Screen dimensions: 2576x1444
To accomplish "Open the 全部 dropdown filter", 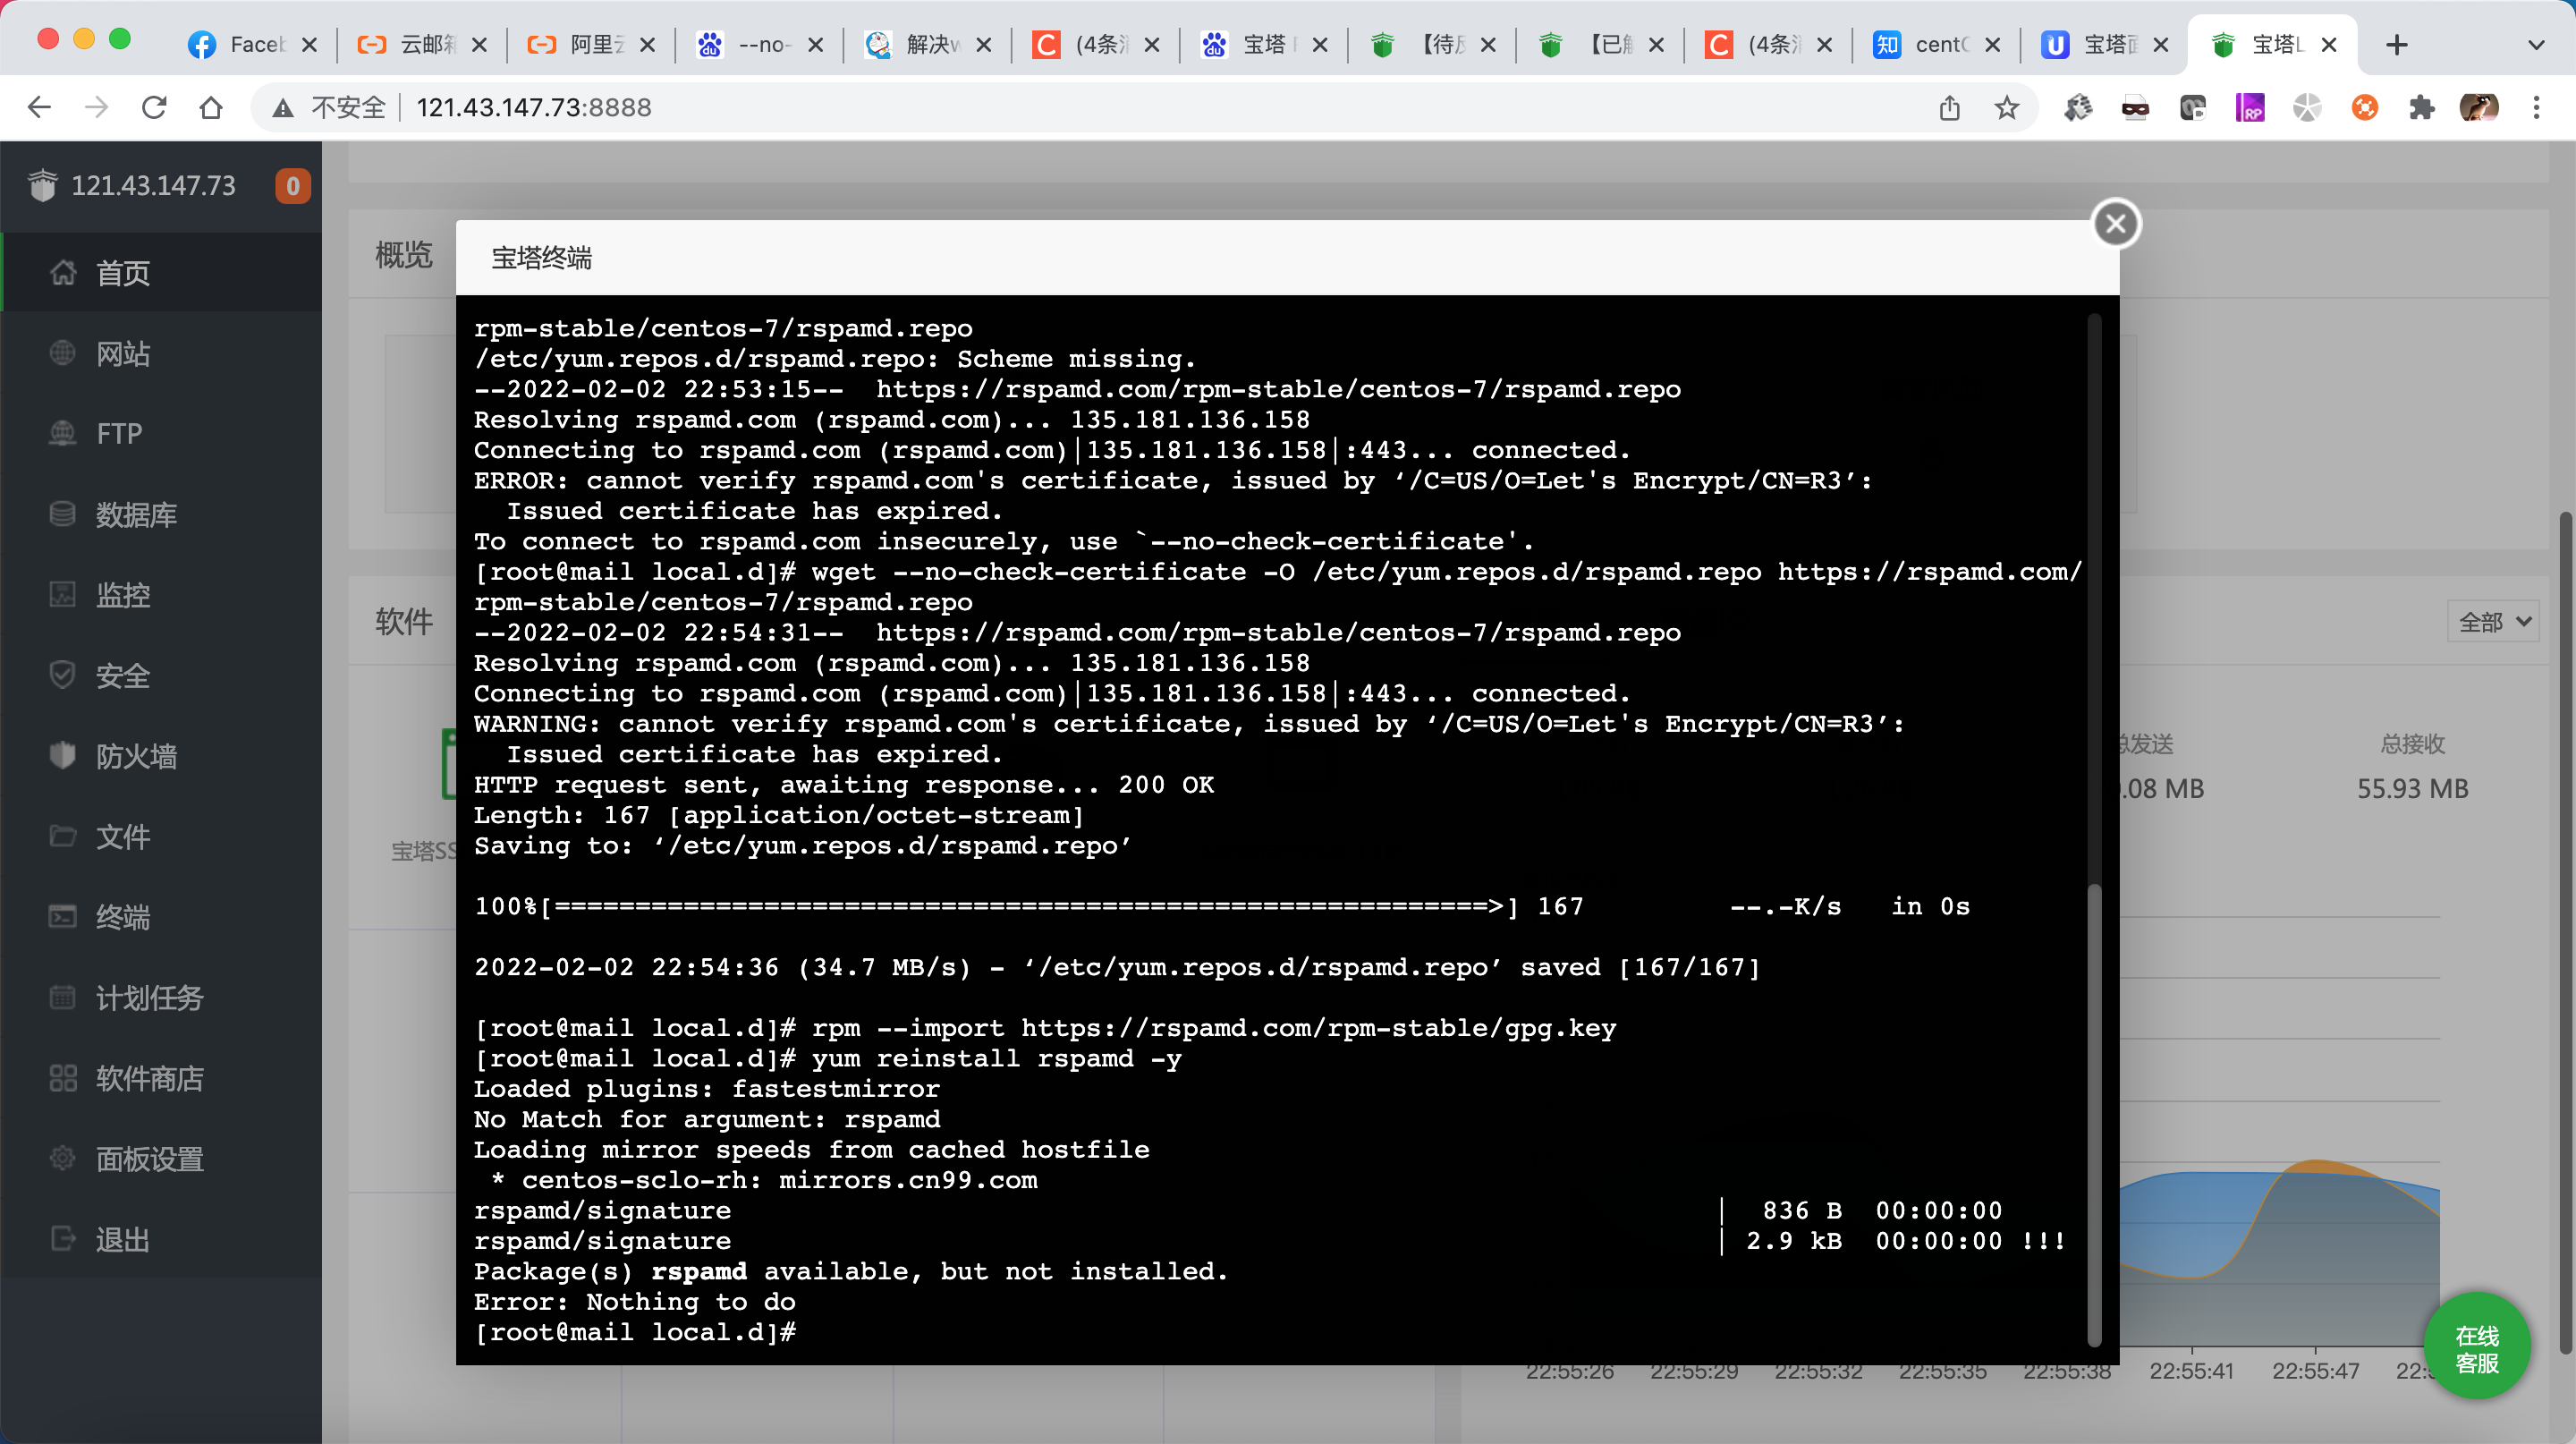I will [2492, 622].
